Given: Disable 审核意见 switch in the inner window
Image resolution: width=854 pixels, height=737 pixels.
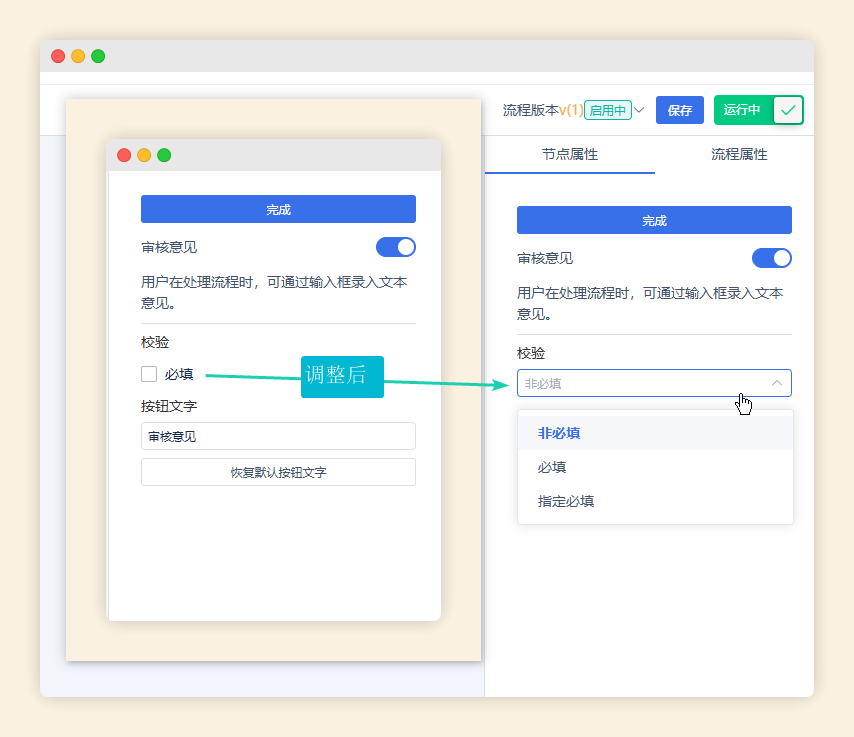Looking at the screenshot, I should click(x=395, y=247).
